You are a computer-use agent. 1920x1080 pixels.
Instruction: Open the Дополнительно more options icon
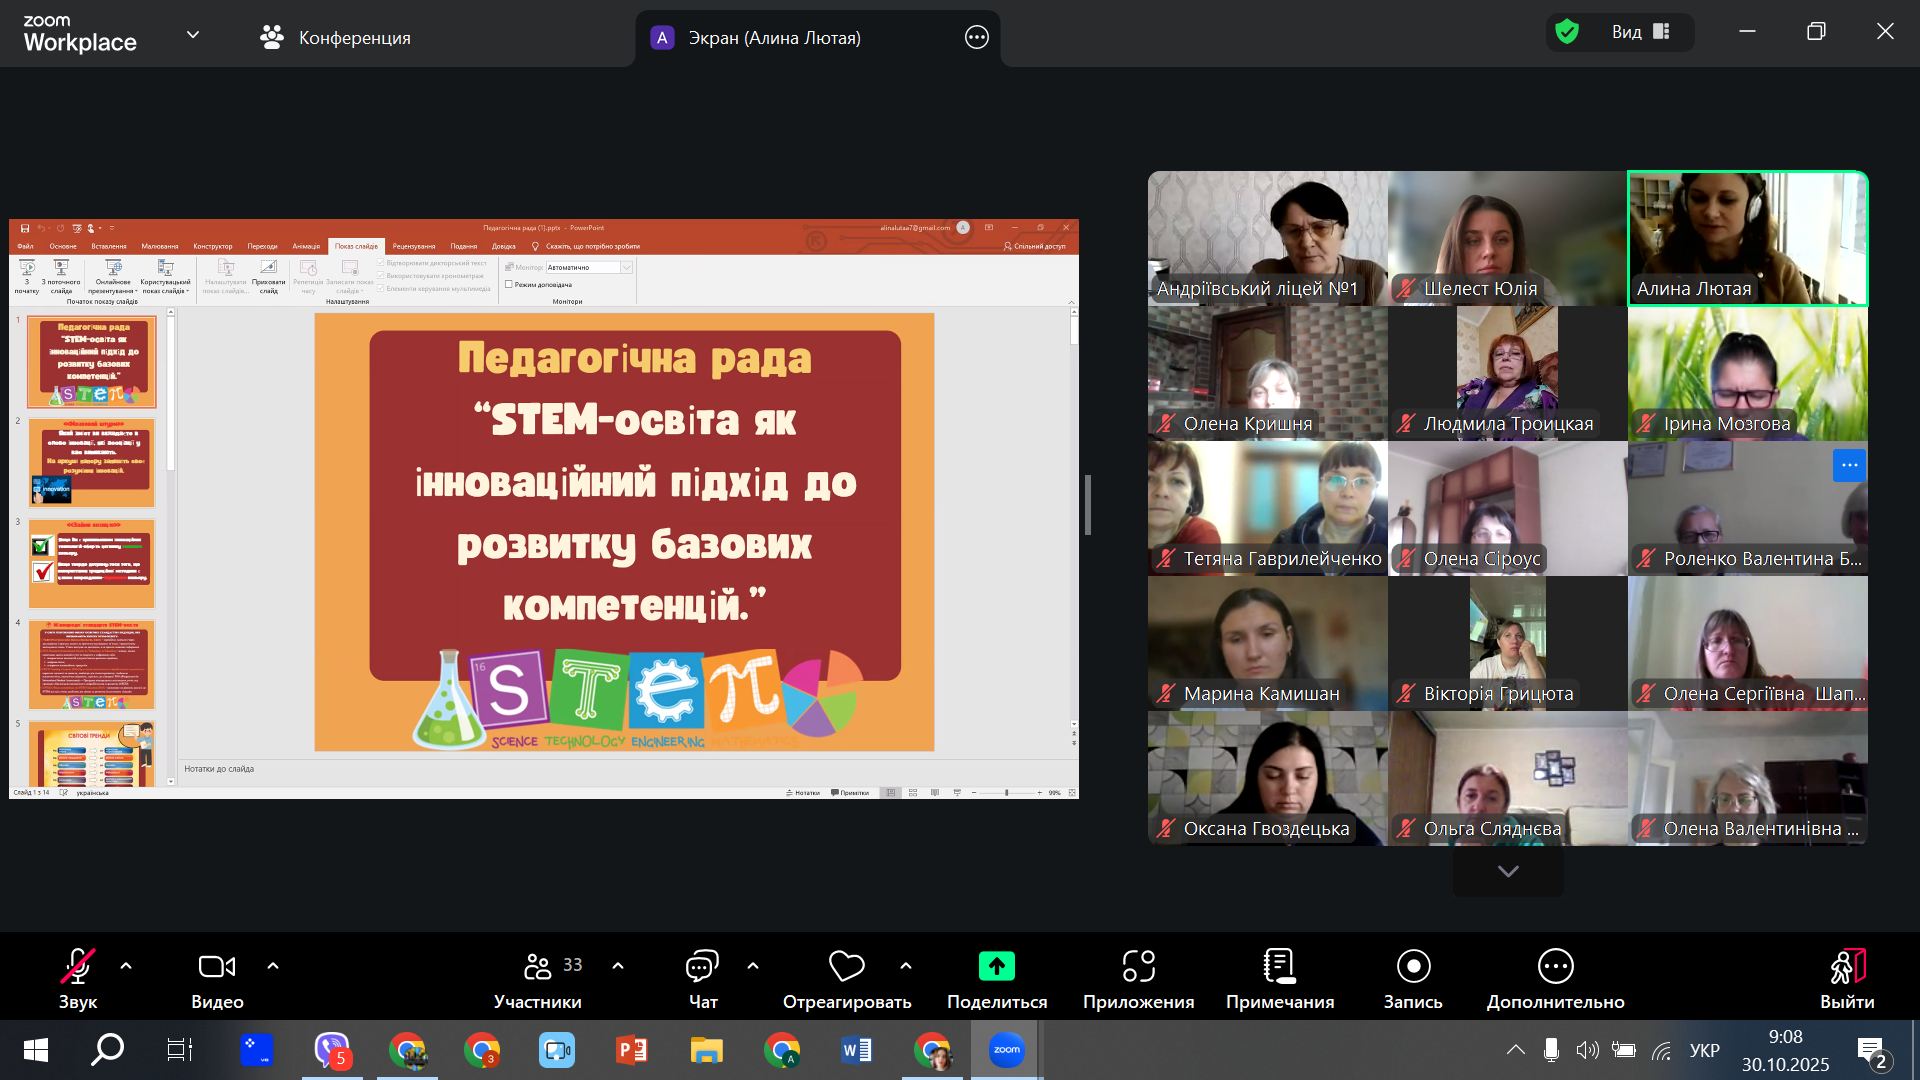pyautogui.click(x=1555, y=966)
